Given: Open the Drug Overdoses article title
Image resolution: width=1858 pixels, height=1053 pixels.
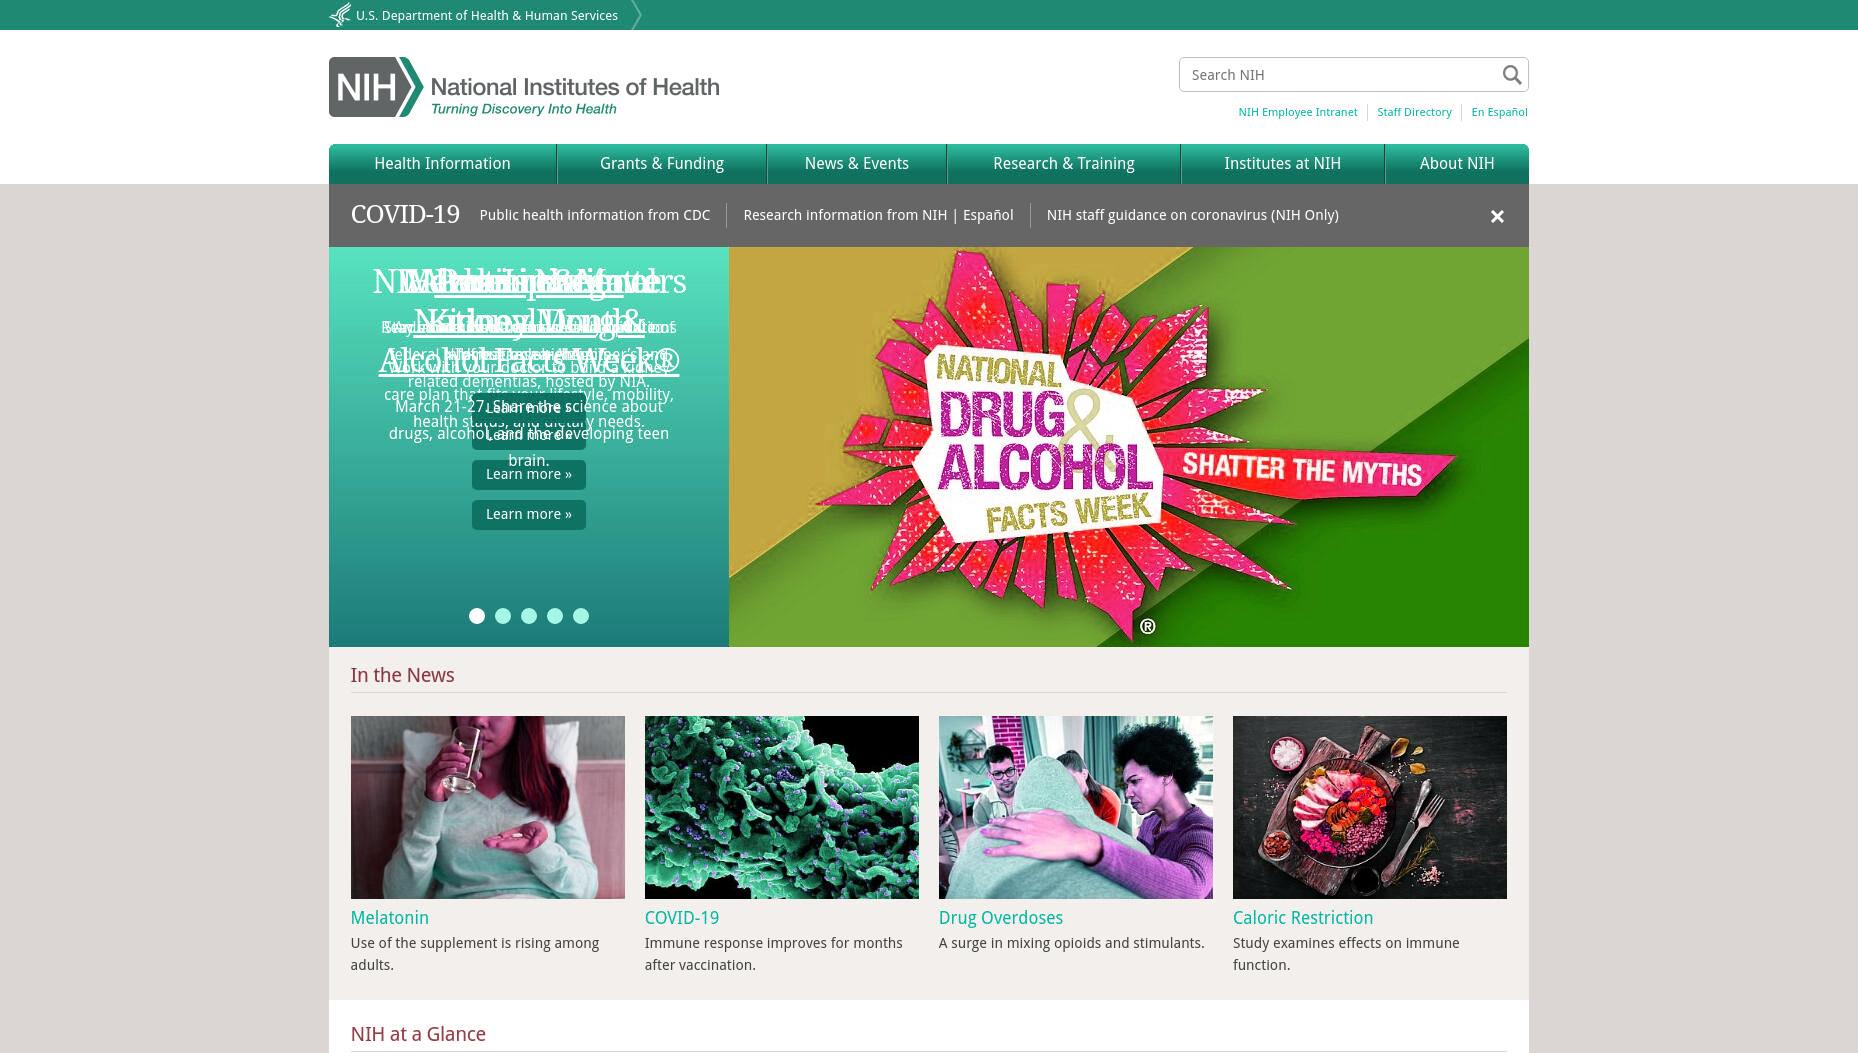Looking at the screenshot, I should click(1001, 918).
